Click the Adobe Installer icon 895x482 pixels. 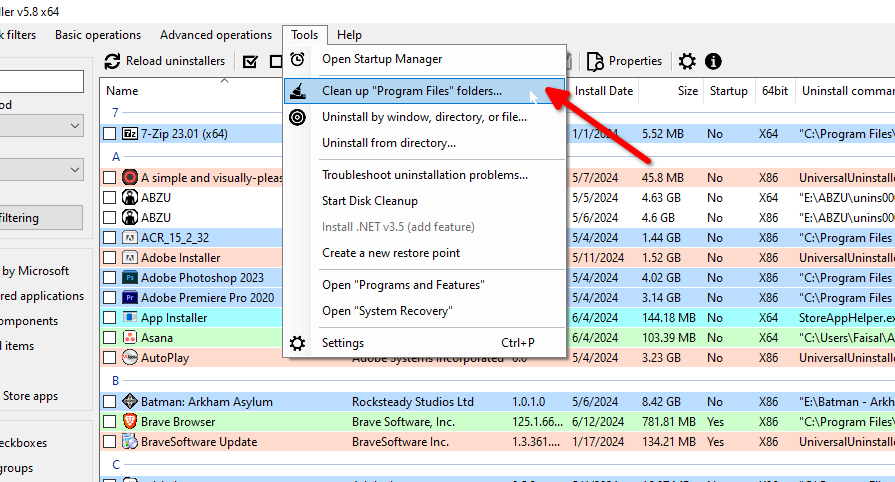pos(130,258)
